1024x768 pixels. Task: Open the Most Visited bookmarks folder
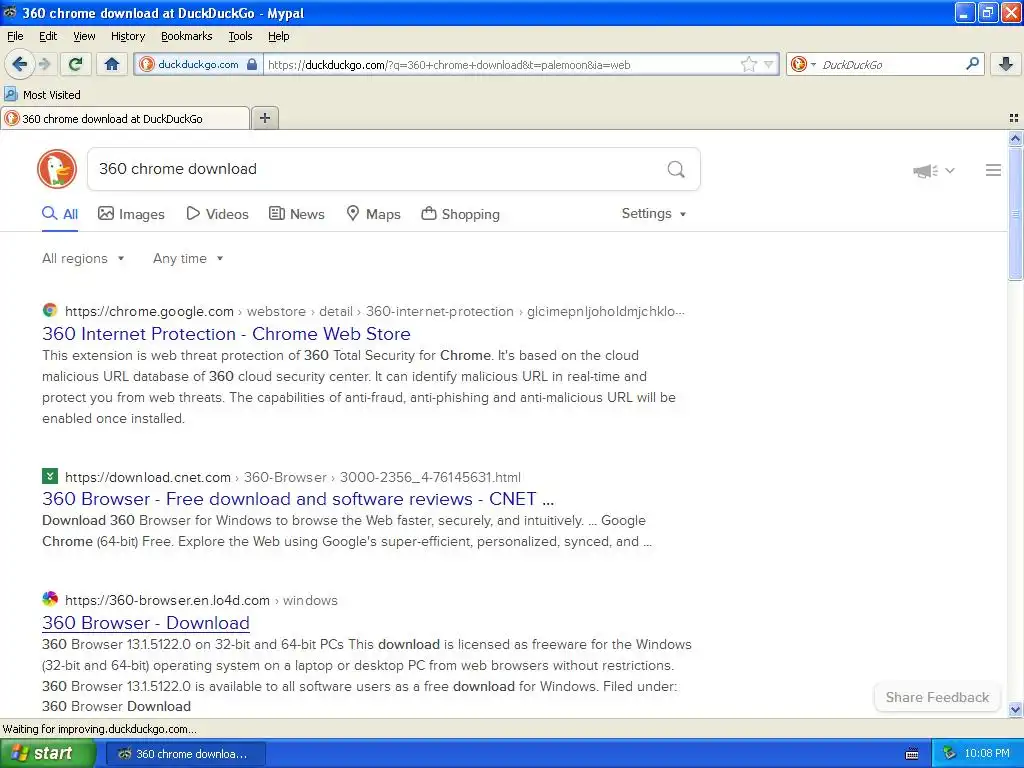[43, 95]
